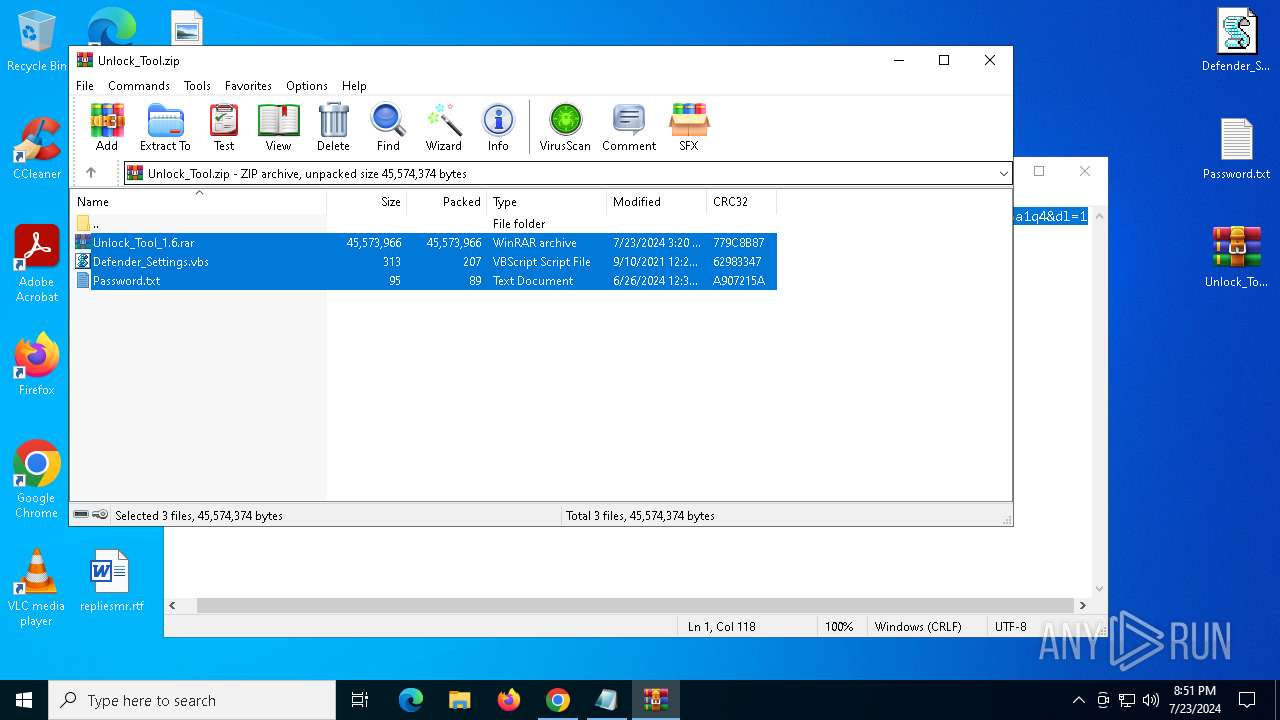Click the Notepad scroll-right arrow

(x=1082, y=605)
